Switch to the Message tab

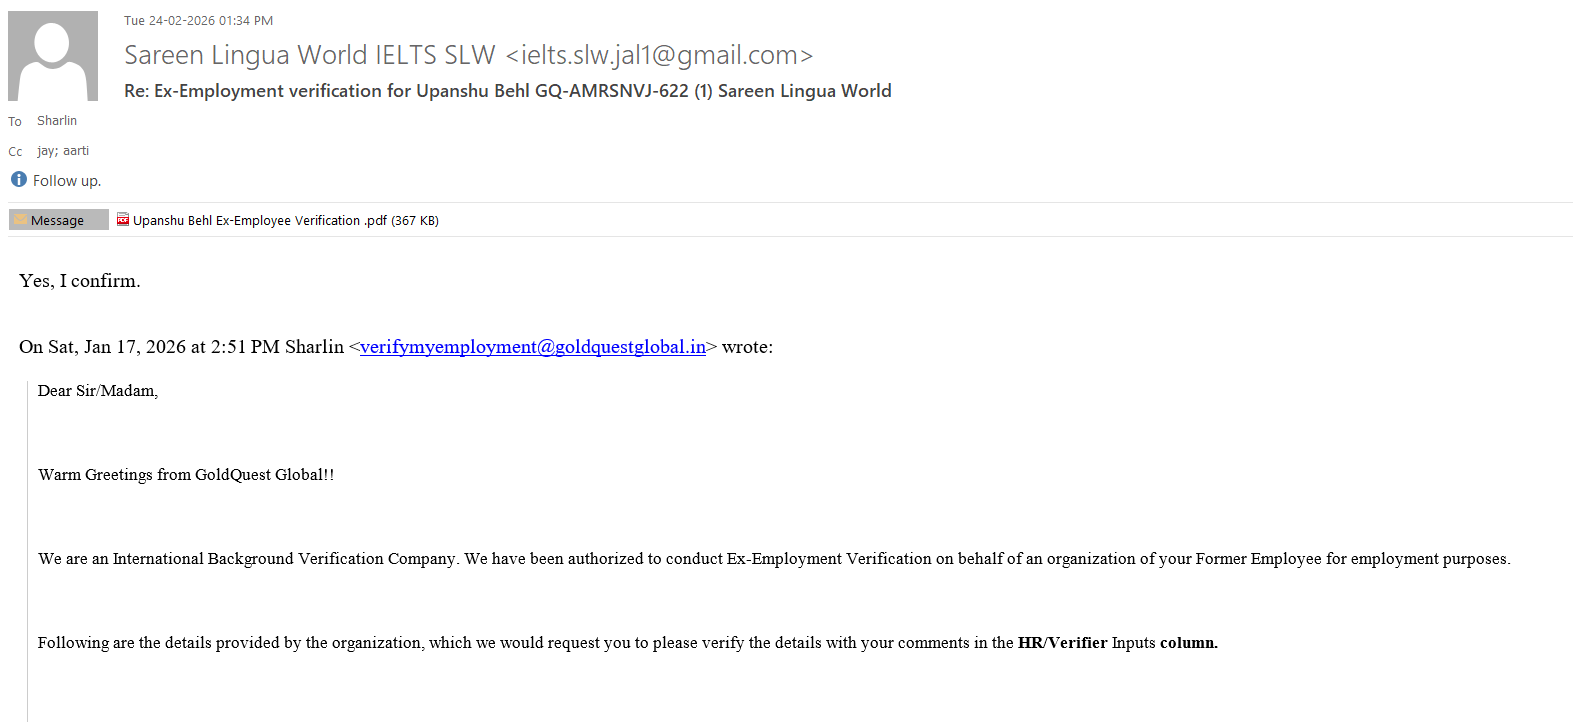point(58,220)
